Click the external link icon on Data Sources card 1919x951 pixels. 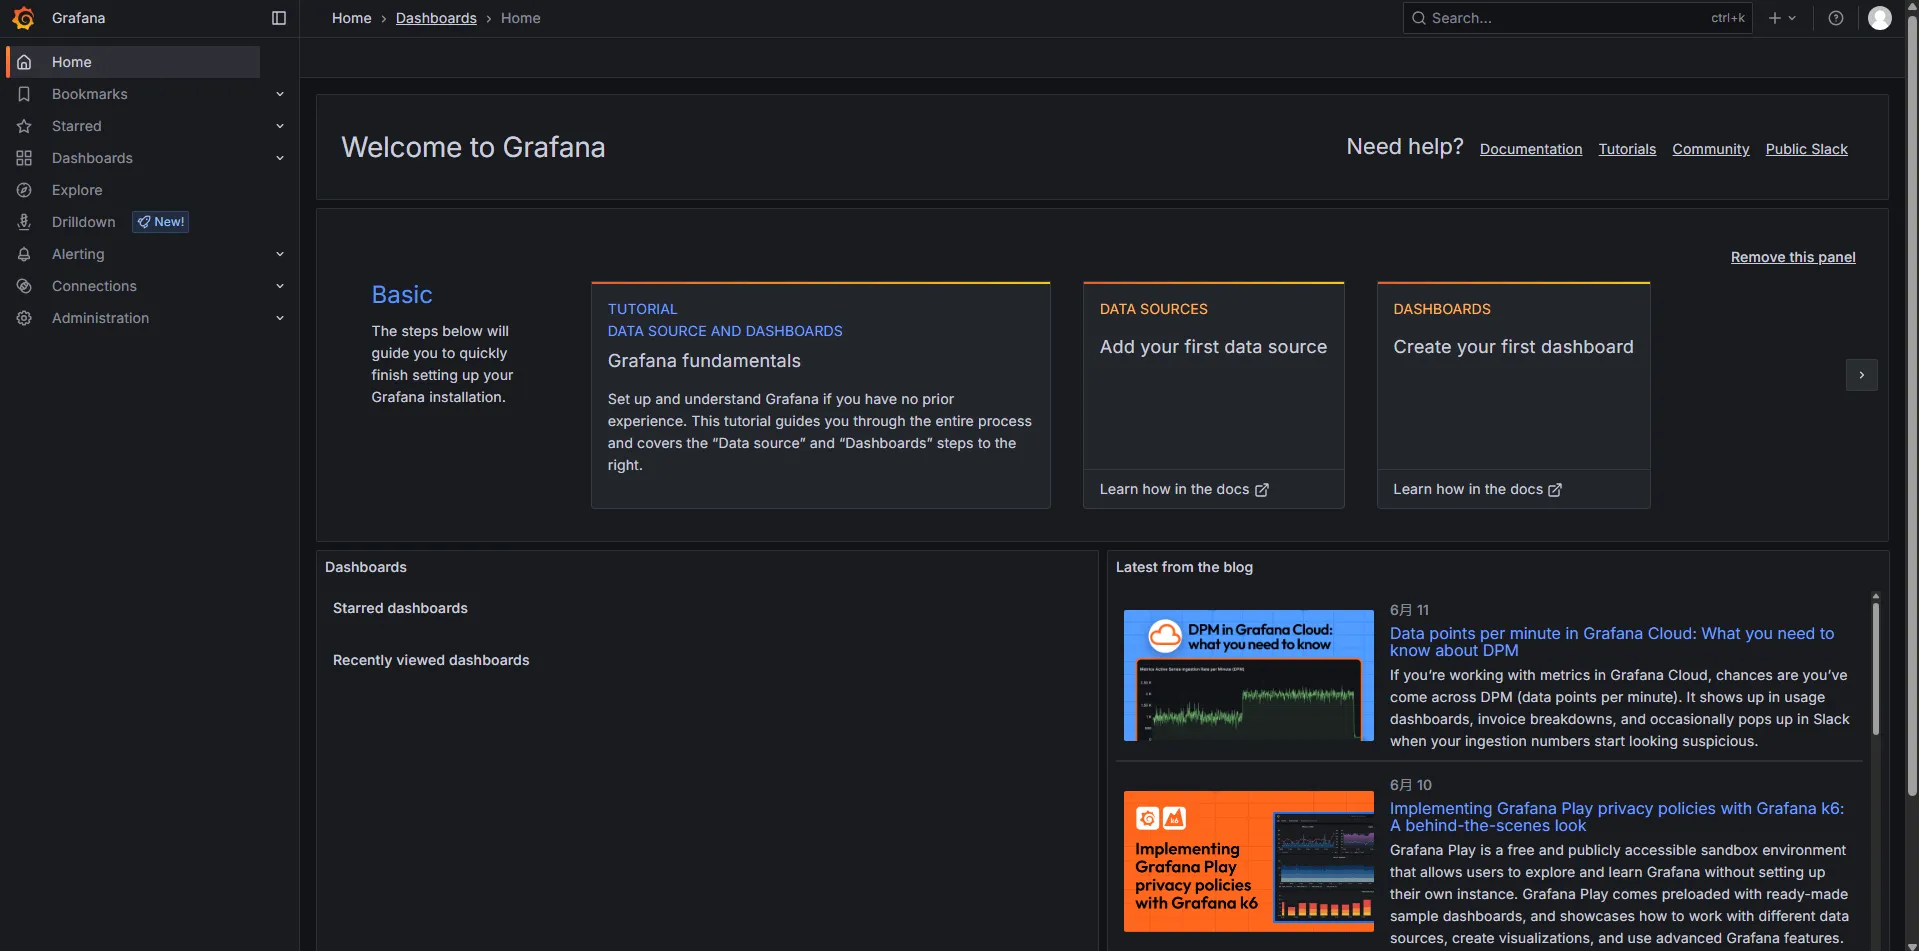click(x=1262, y=490)
